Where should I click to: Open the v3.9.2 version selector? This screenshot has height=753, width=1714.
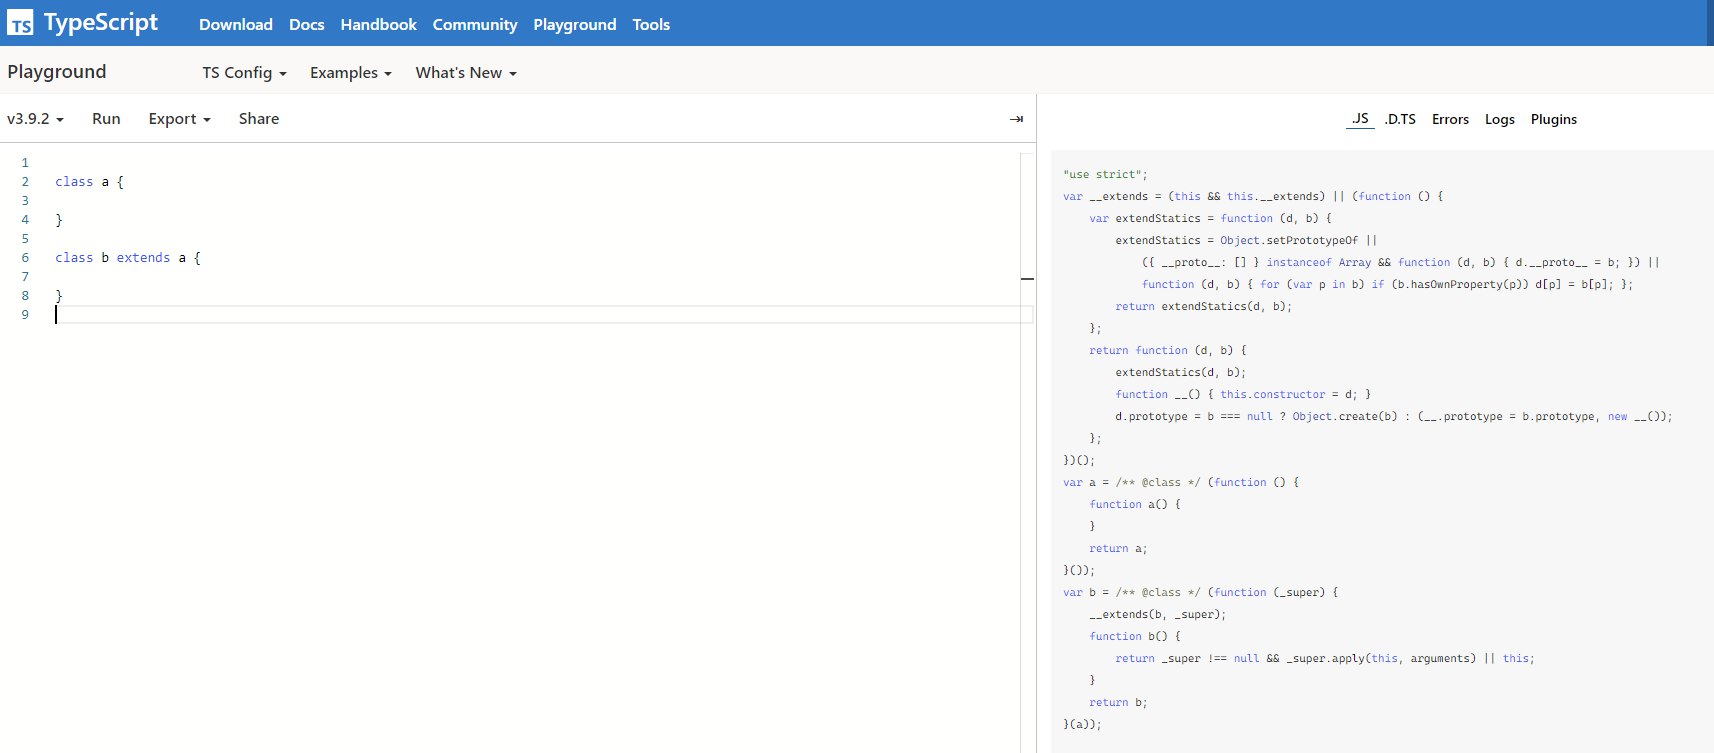(35, 119)
